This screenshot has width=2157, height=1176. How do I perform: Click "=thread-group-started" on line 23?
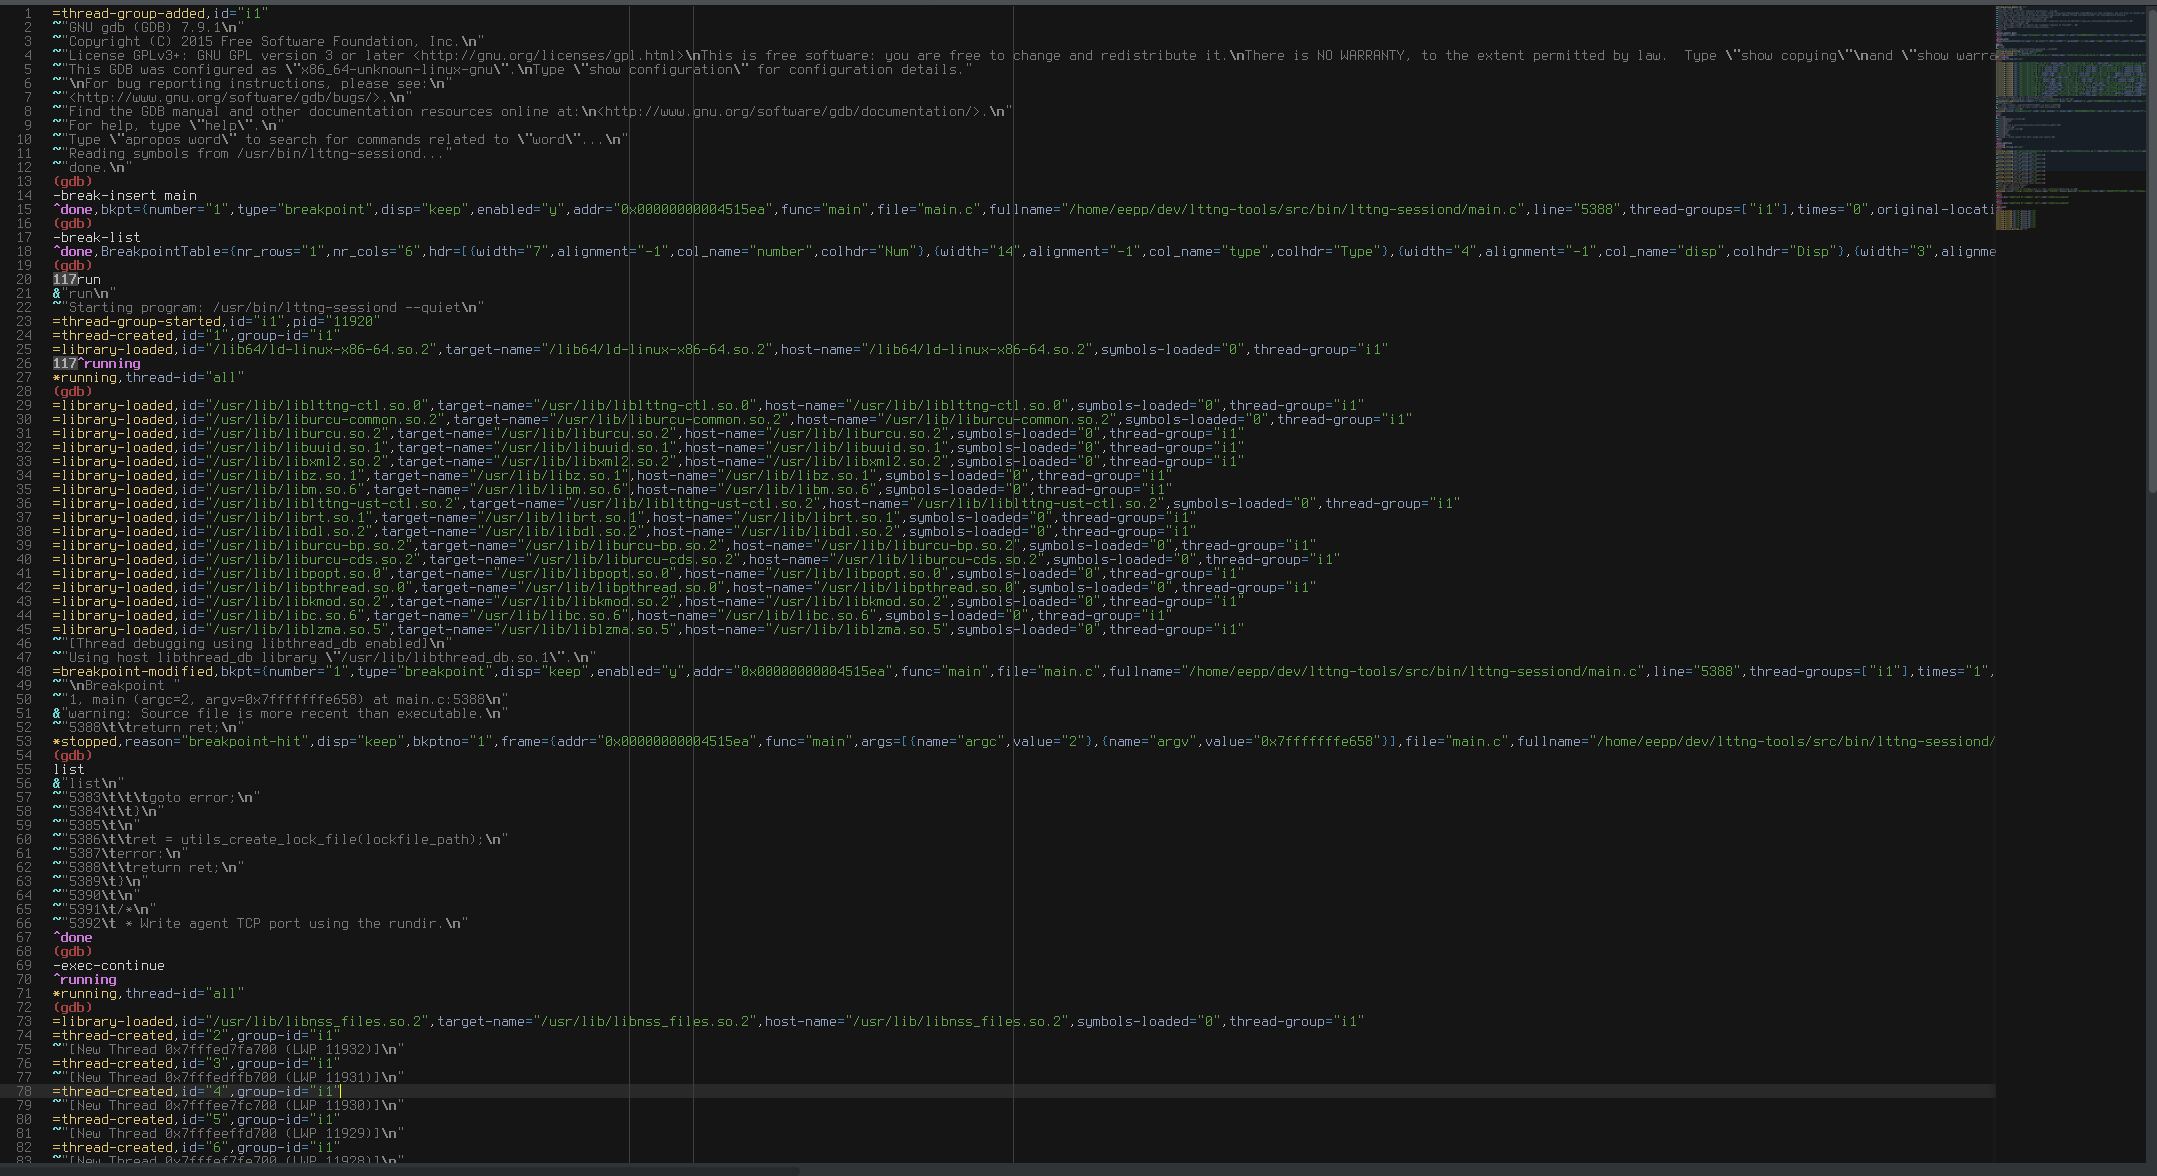[137, 322]
